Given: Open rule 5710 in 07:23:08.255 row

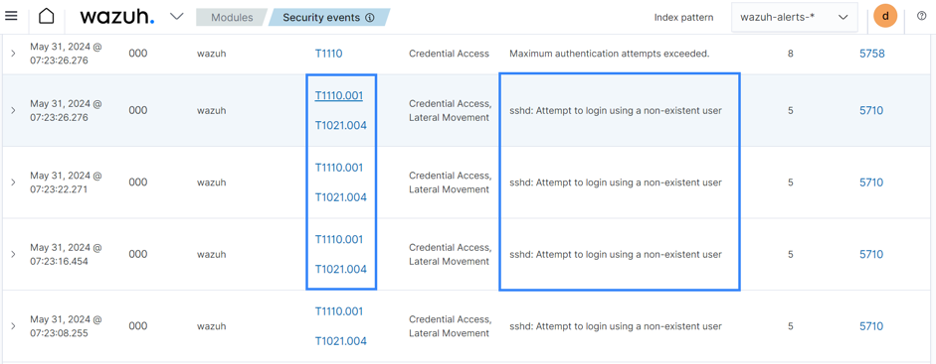Looking at the screenshot, I should (x=872, y=326).
